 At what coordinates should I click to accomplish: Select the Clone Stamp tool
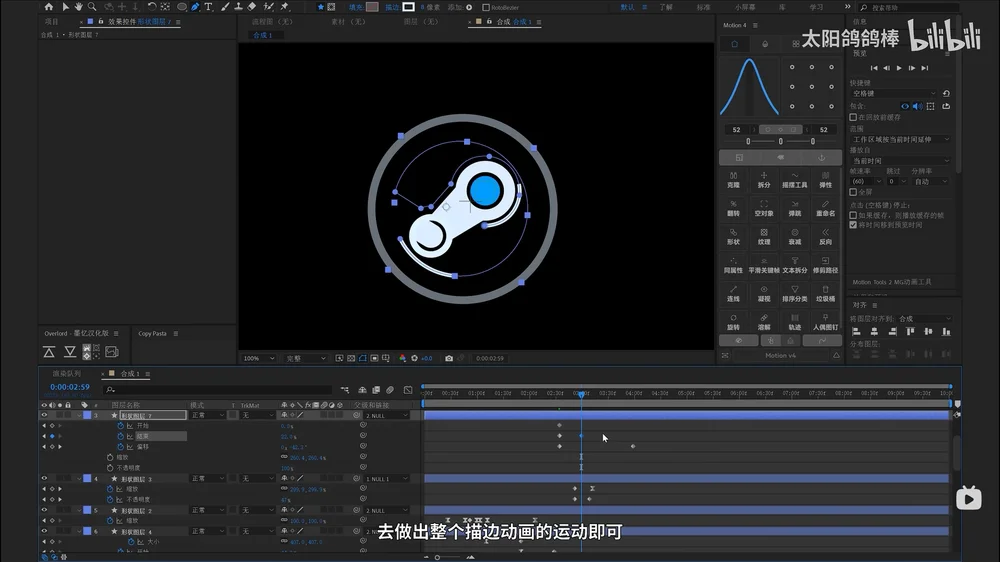[238, 7]
